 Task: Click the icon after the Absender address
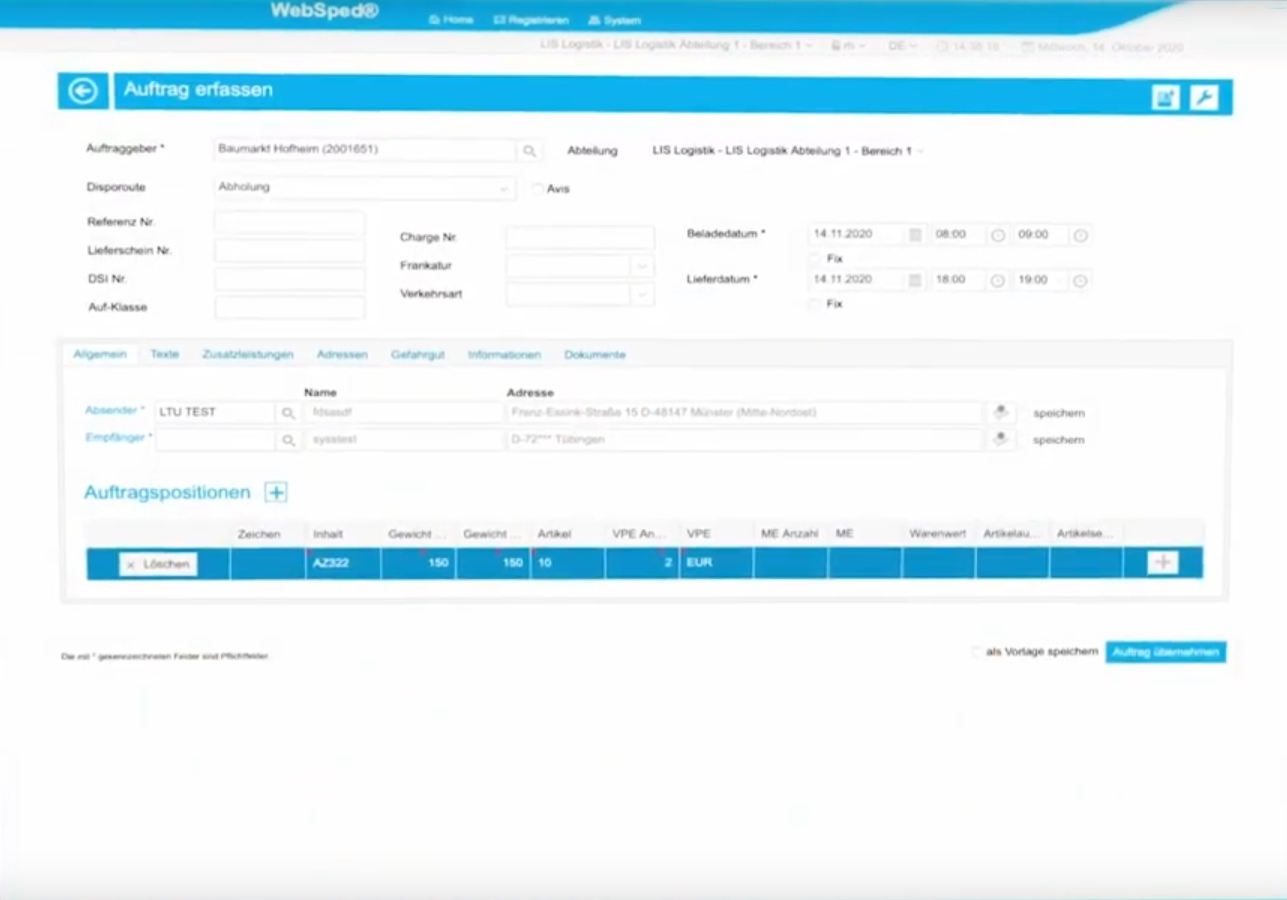(999, 412)
